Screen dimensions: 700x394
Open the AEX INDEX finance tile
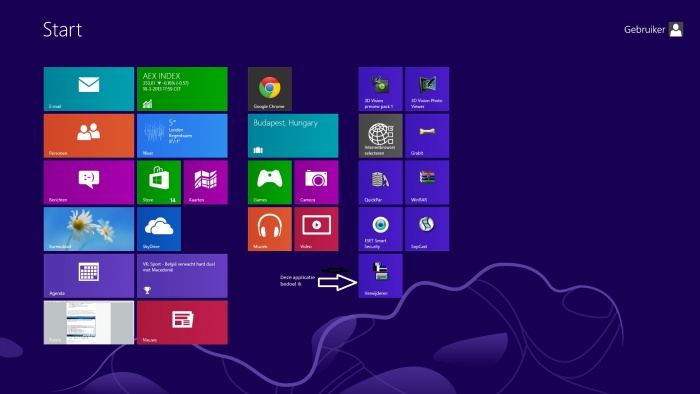tap(182, 89)
